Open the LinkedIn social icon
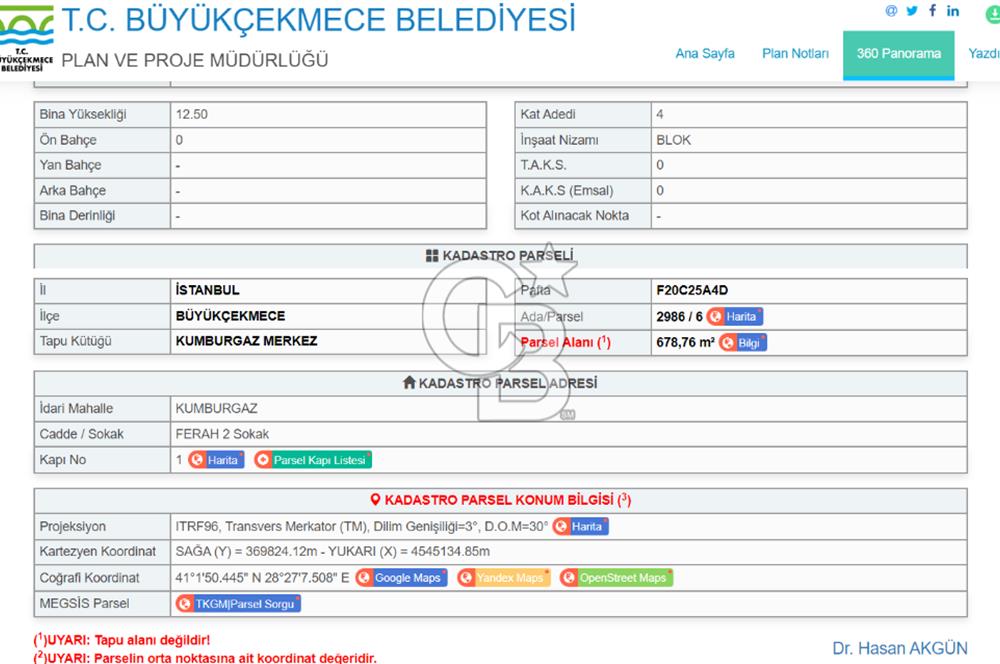 tap(953, 11)
